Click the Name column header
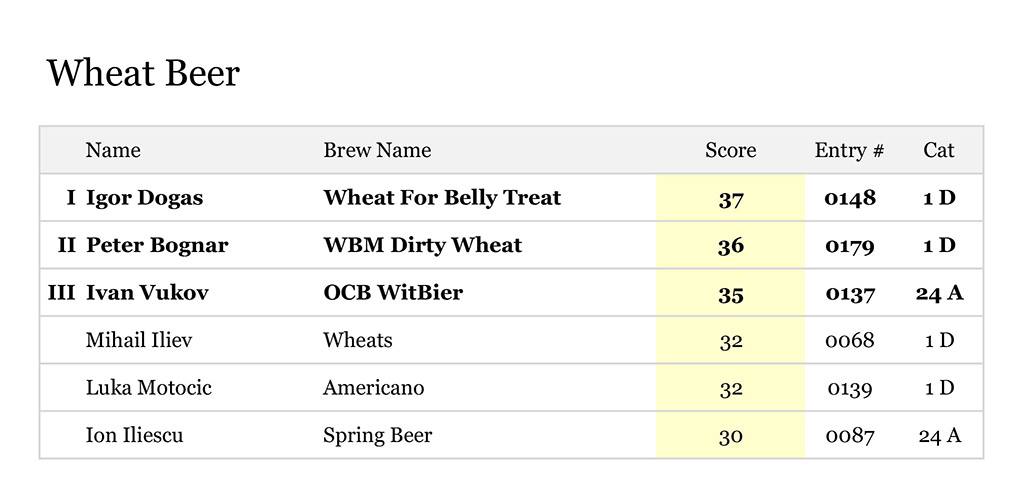The width and height of the screenshot is (1024, 499). [x=113, y=150]
